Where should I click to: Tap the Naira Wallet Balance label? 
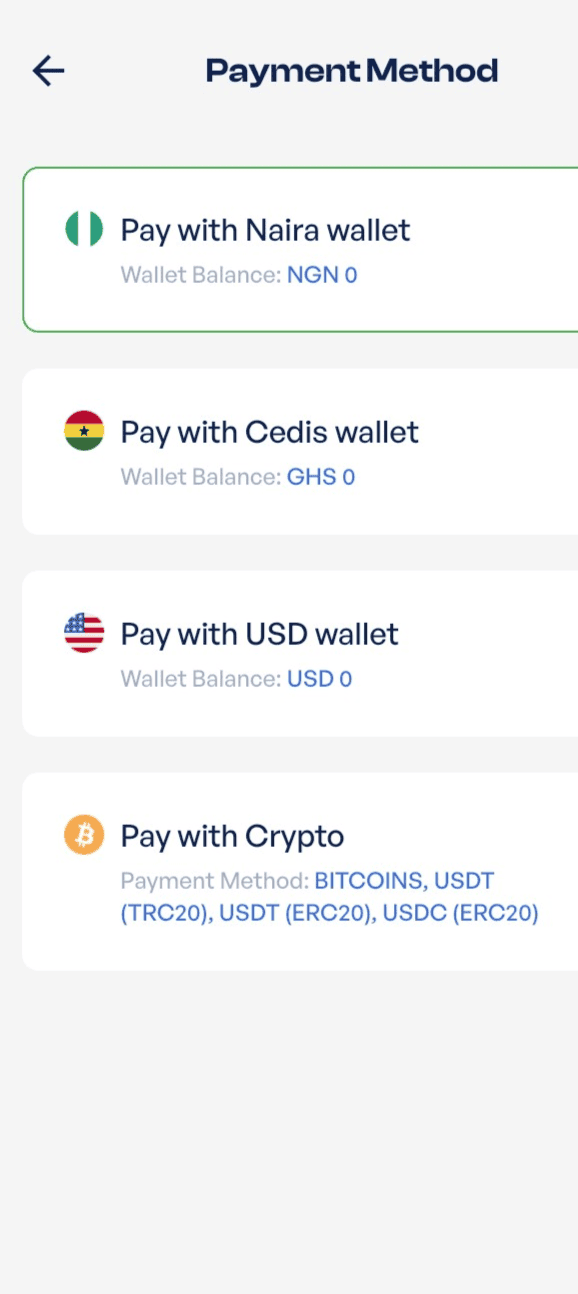click(201, 274)
